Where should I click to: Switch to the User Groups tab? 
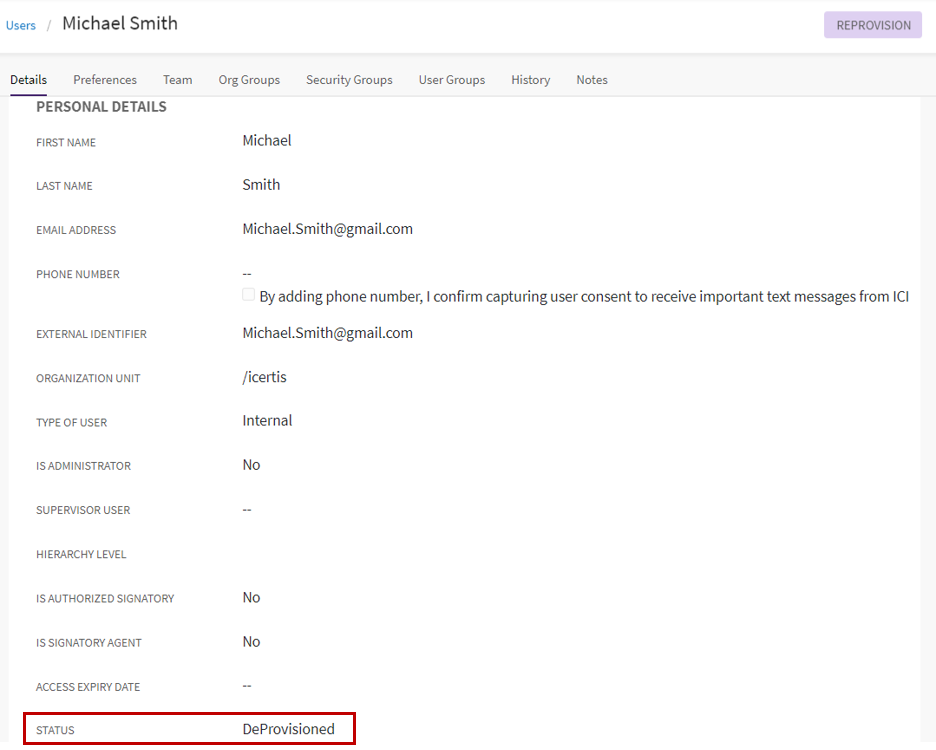[452, 80]
